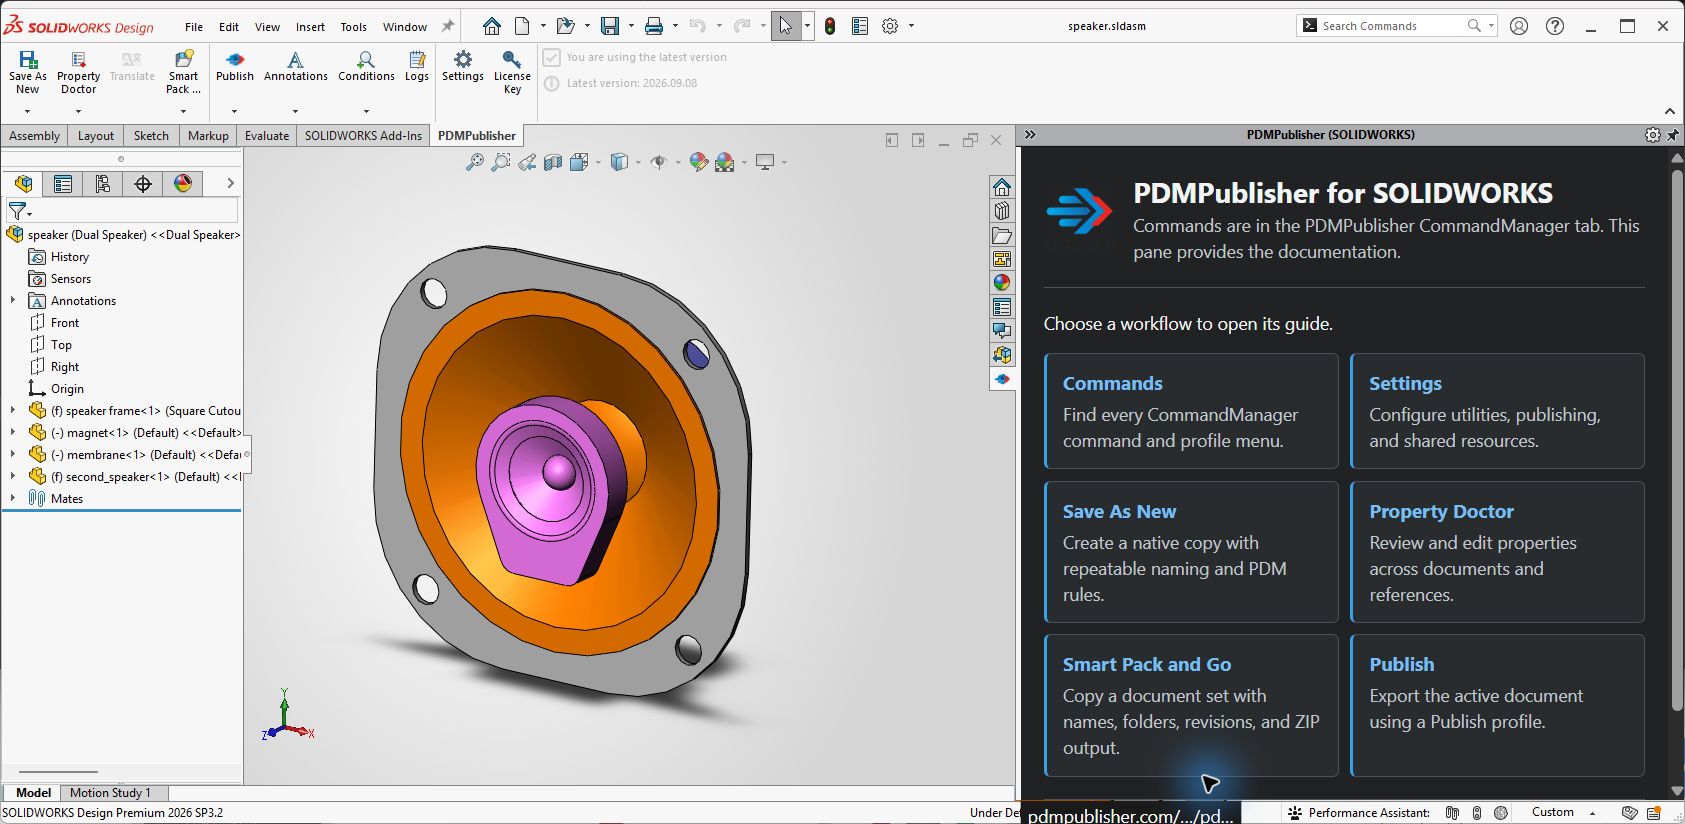Click the Home icon in top toolbar

492,26
